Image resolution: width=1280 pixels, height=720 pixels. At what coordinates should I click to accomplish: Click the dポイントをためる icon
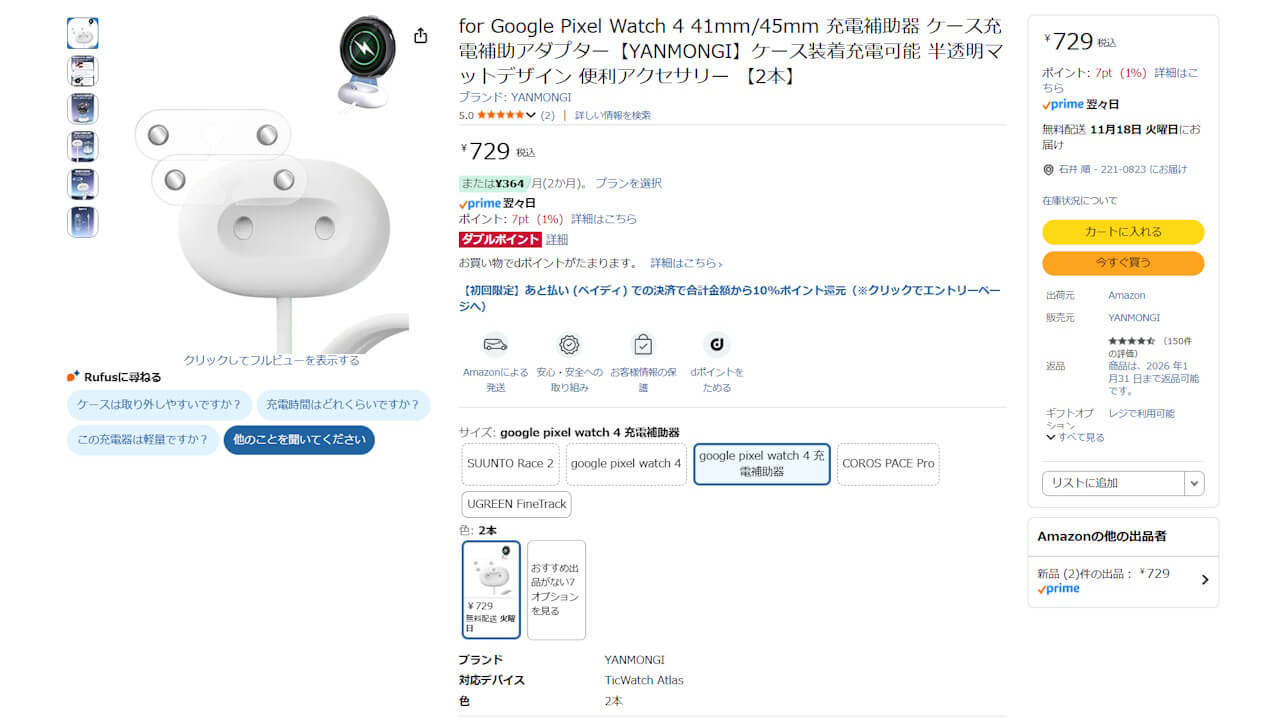716,343
